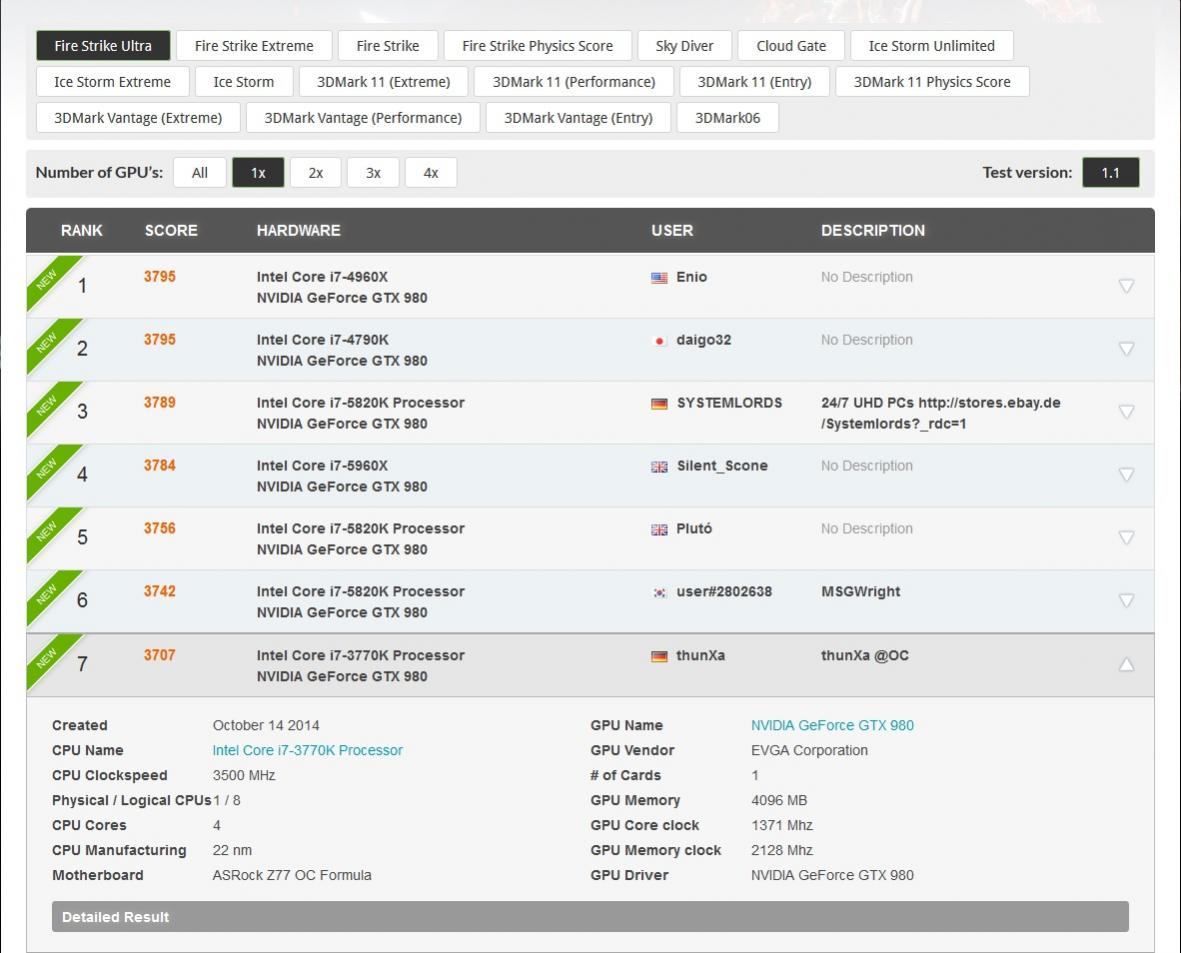Expand rank 3 SYSTEMLORDS result details
1181x953 pixels.
[1126, 412]
